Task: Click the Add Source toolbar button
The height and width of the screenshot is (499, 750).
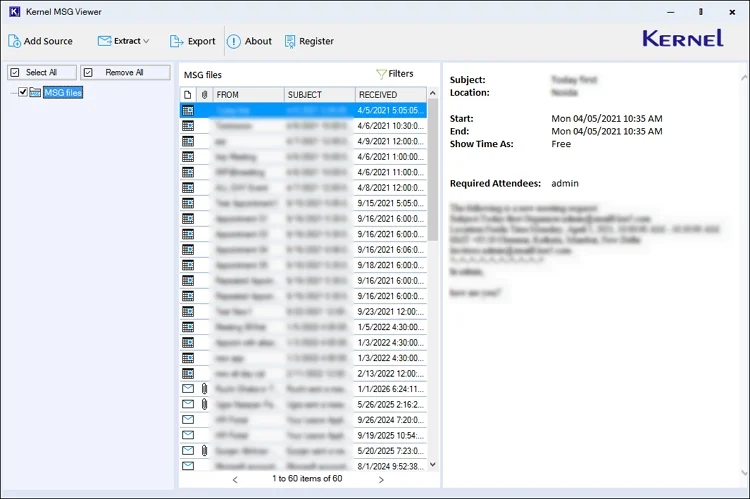Action: [x=41, y=41]
